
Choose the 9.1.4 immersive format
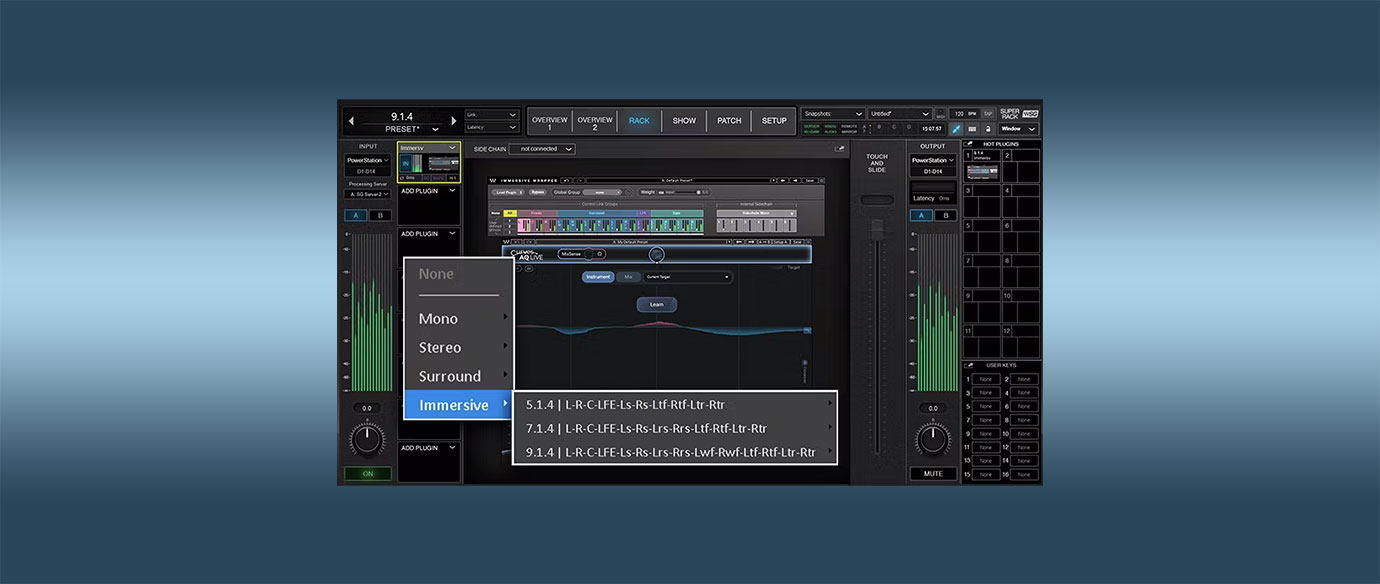(675, 452)
